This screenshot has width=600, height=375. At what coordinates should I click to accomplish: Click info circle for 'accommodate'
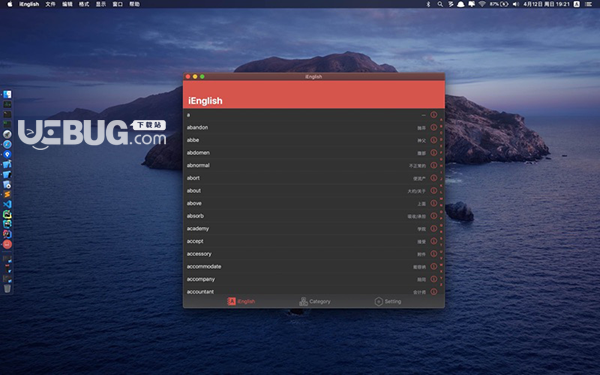coord(434,266)
